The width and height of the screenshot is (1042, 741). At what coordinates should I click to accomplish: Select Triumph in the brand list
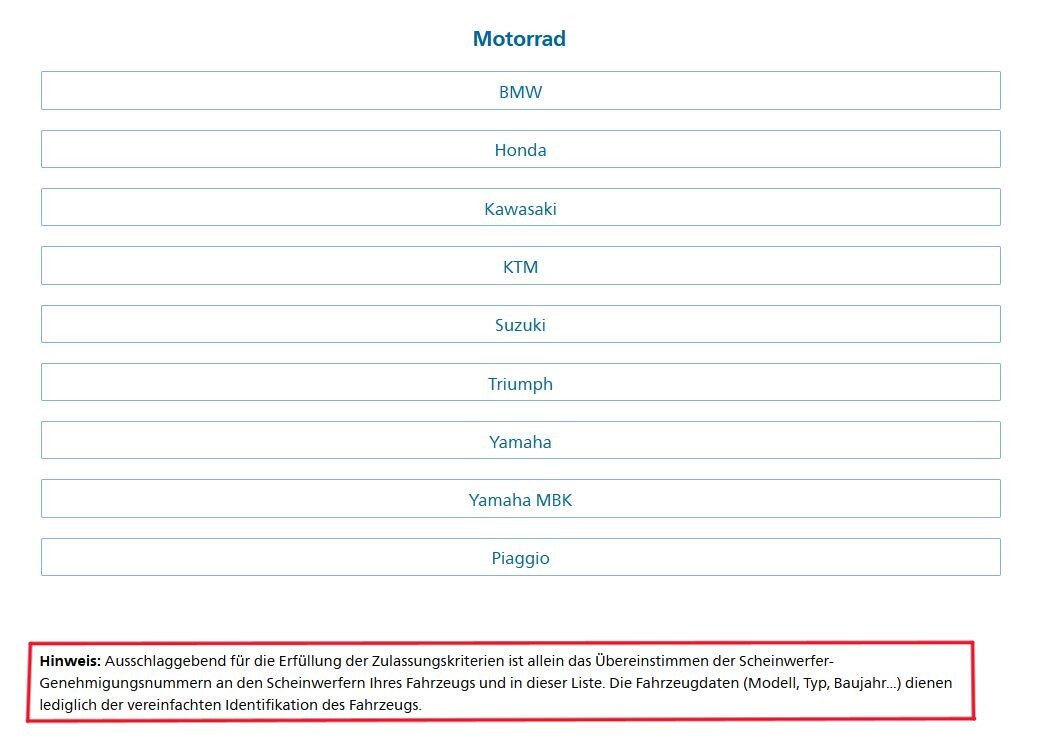tap(520, 383)
